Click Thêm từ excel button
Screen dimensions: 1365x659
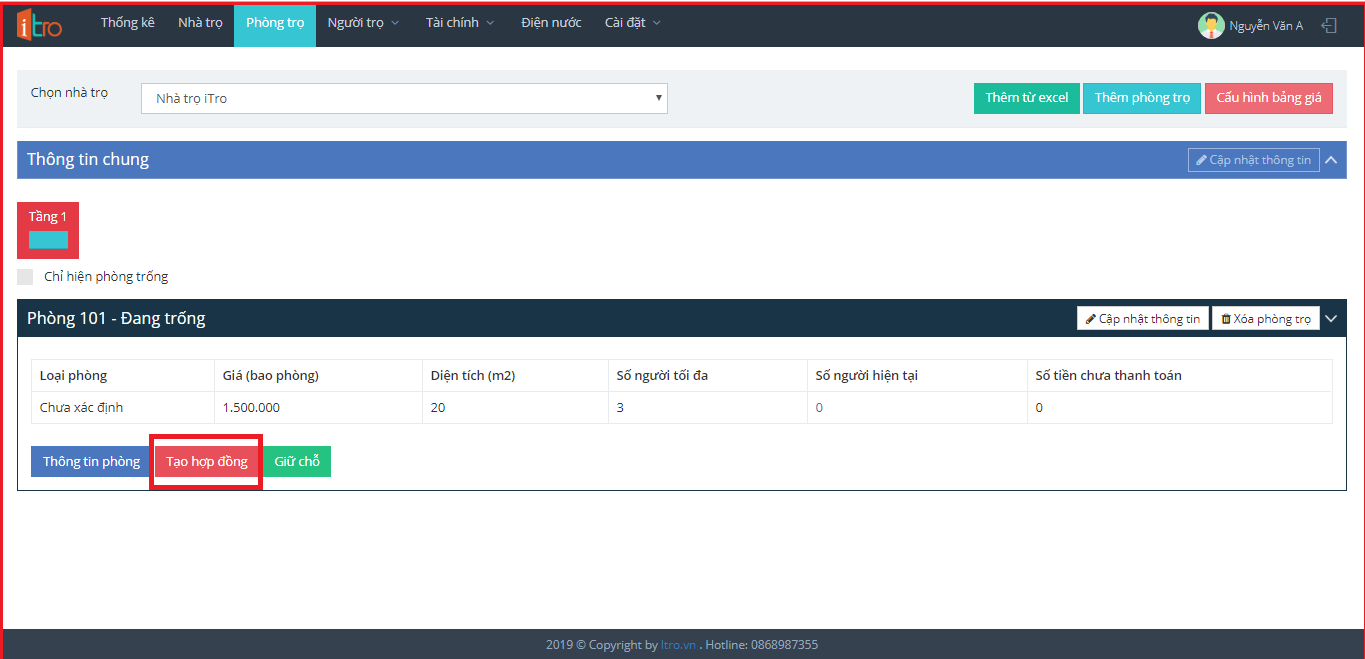click(x=1026, y=98)
